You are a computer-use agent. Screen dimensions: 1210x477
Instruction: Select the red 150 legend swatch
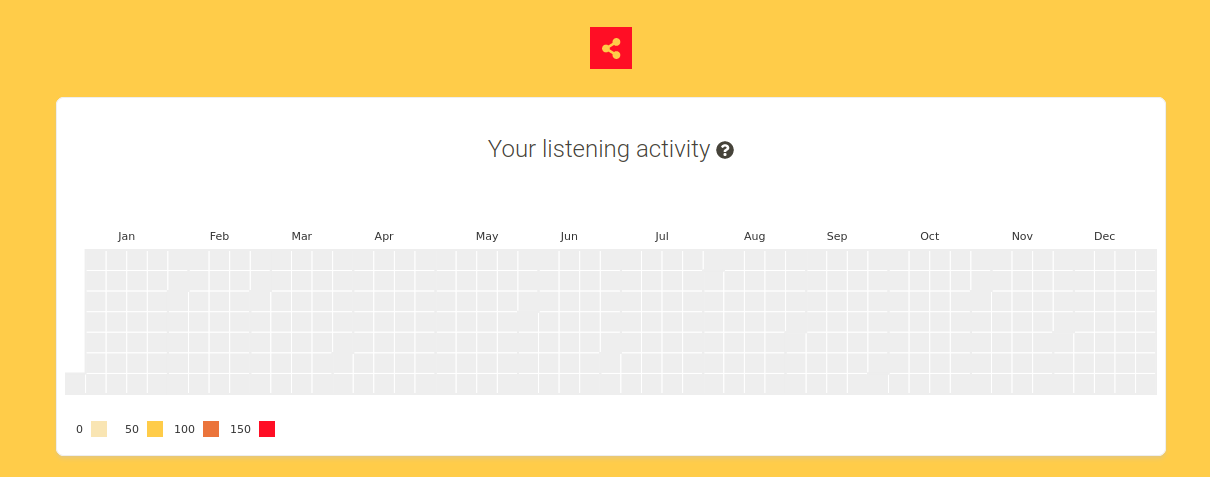267,429
